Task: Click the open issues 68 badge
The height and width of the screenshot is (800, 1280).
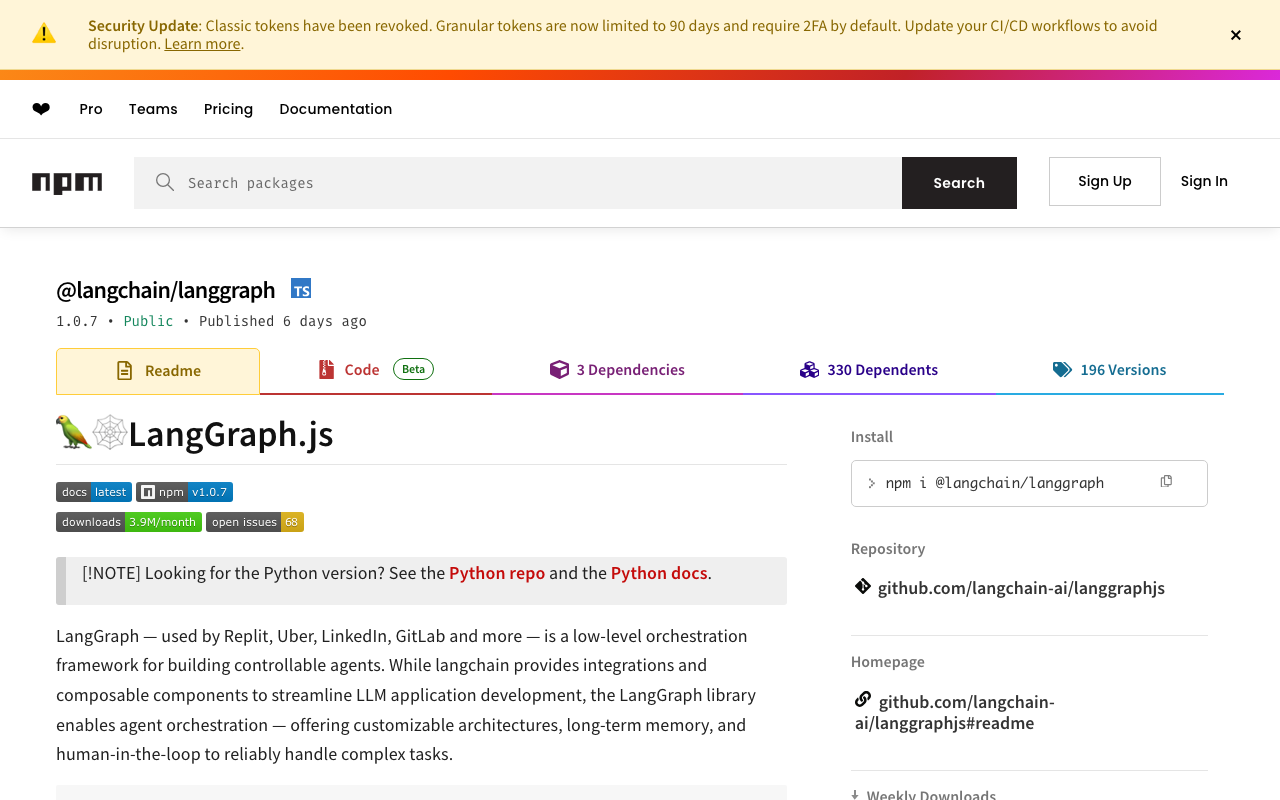Action: click(x=255, y=522)
